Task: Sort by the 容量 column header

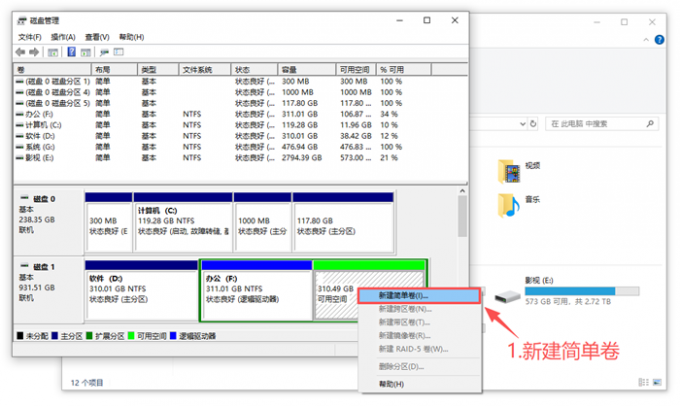Action: point(307,69)
